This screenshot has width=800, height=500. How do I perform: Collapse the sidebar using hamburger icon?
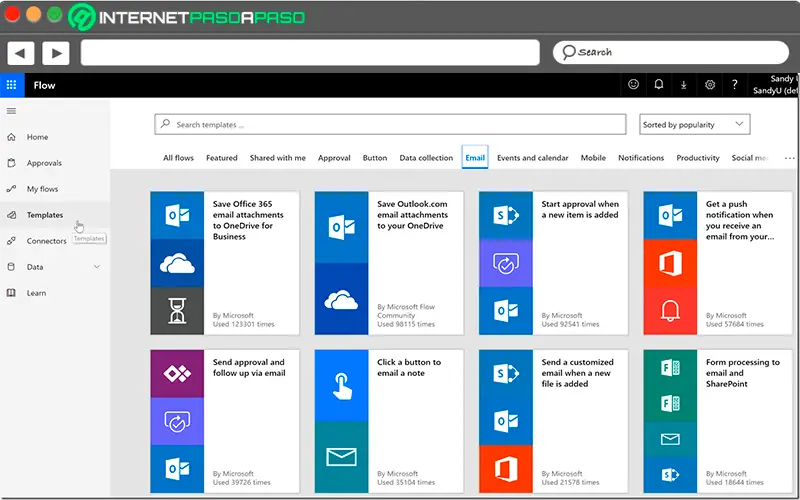coord(11,111)
